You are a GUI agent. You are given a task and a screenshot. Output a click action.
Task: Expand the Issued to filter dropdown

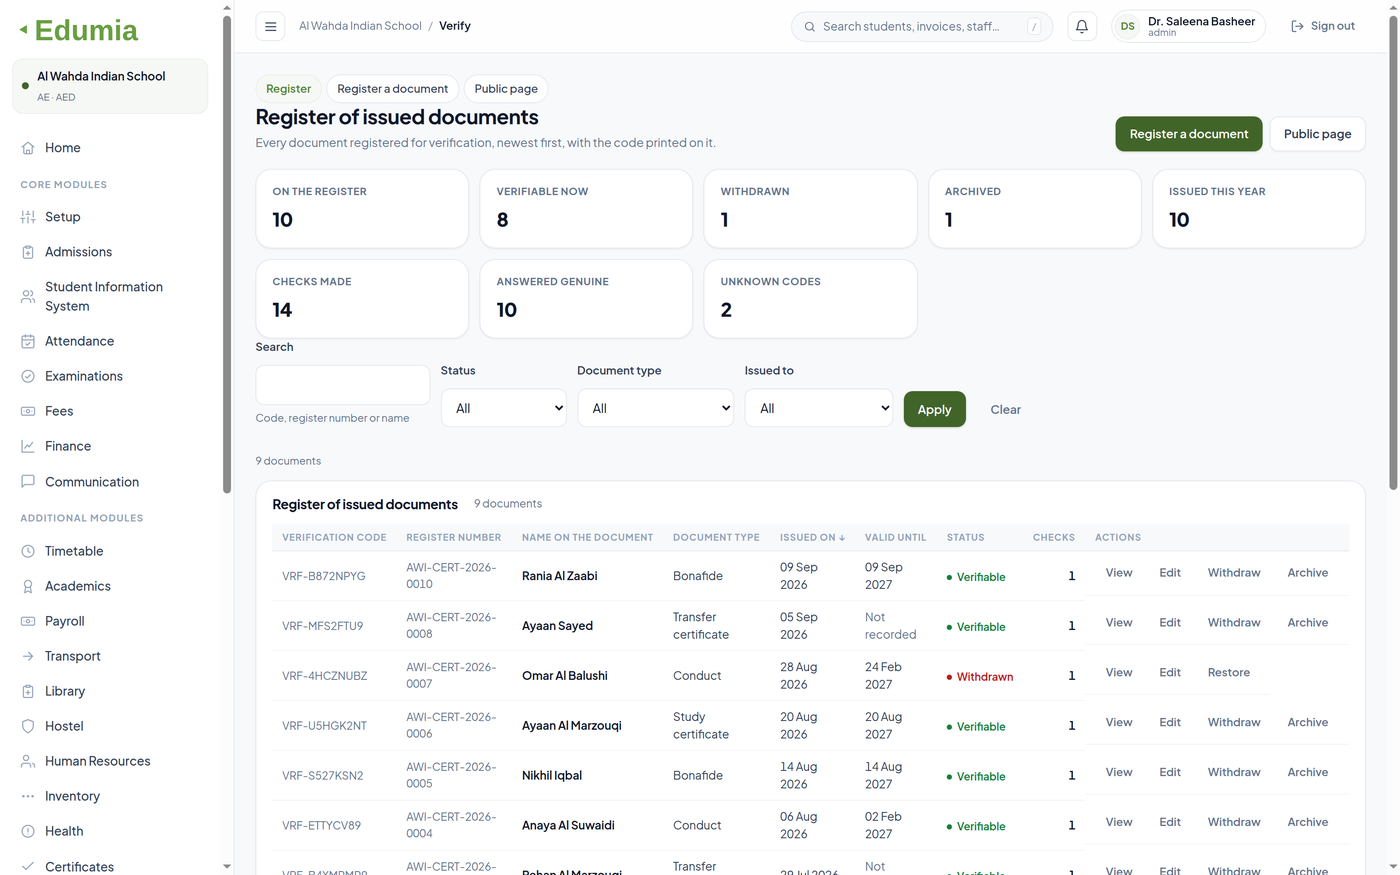(819, 408)
